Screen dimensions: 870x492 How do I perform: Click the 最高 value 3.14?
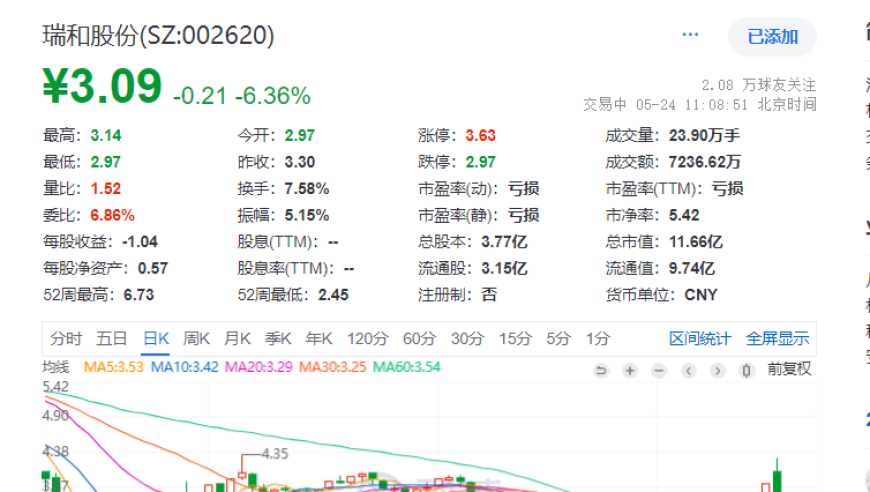click(x=106, y=135)
